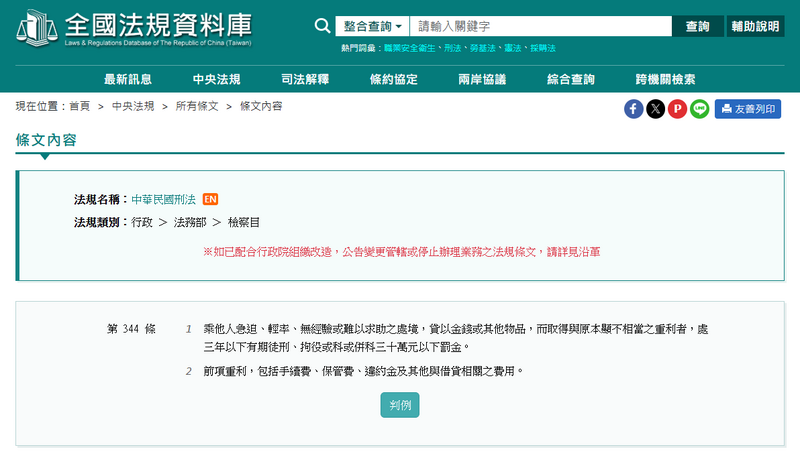
Task: Click paragraph 2 text starting 前項重利
Action: [x=364, y=371]
